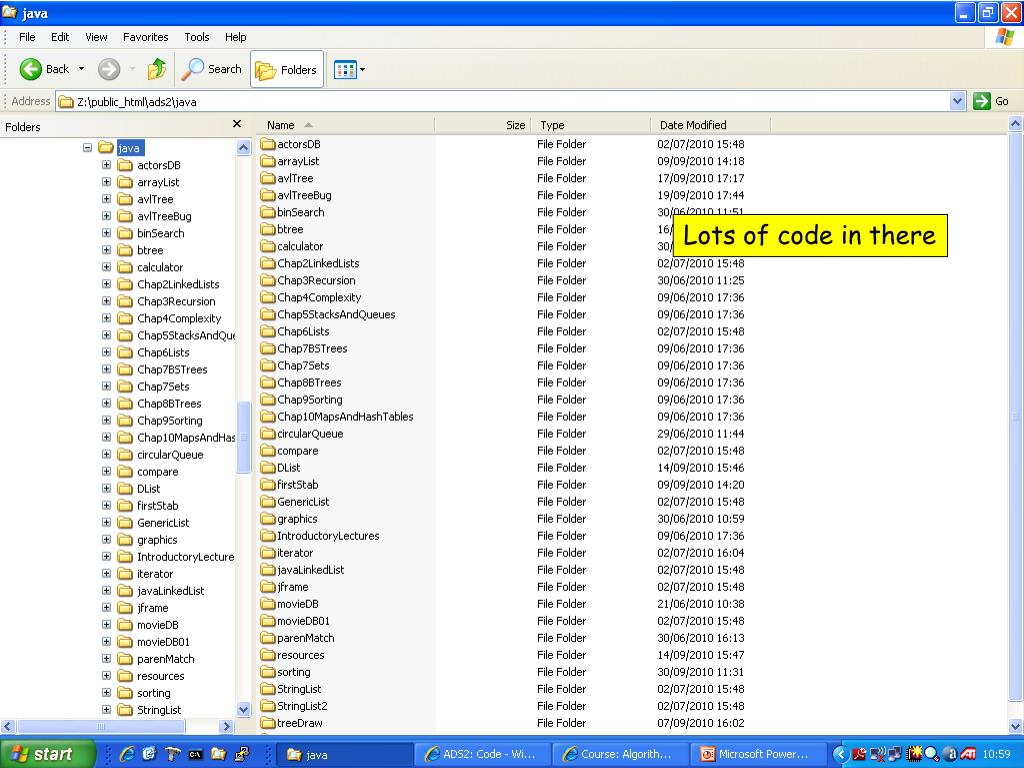The width and height of the screenshot is (1024, 768).
Task: Open the Search pane
Action: (211, 69)
